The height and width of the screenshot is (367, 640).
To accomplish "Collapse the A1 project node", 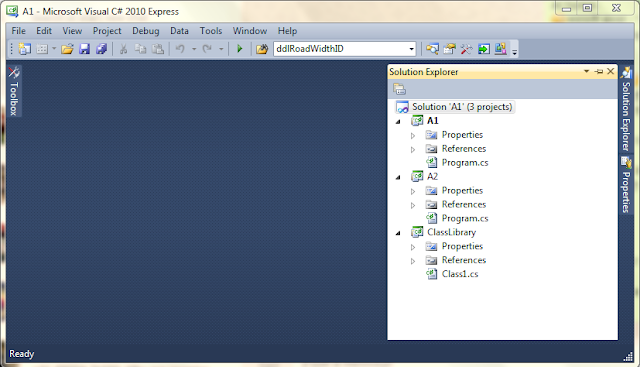I will click(398, 121).
